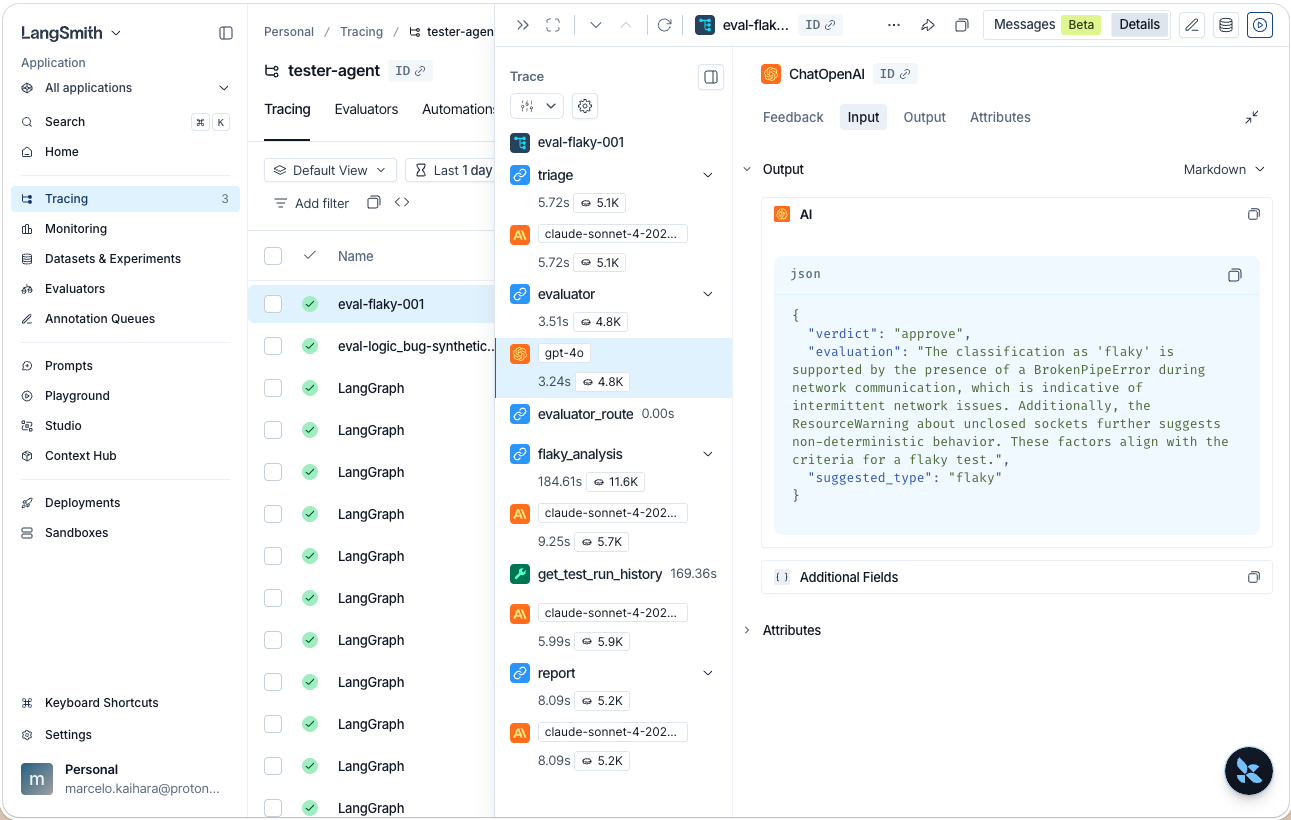Collapse the flaky_analysis node
The width and height of the screenshot is (1291, 820).
pyautogui.click(x=708, y=454)
